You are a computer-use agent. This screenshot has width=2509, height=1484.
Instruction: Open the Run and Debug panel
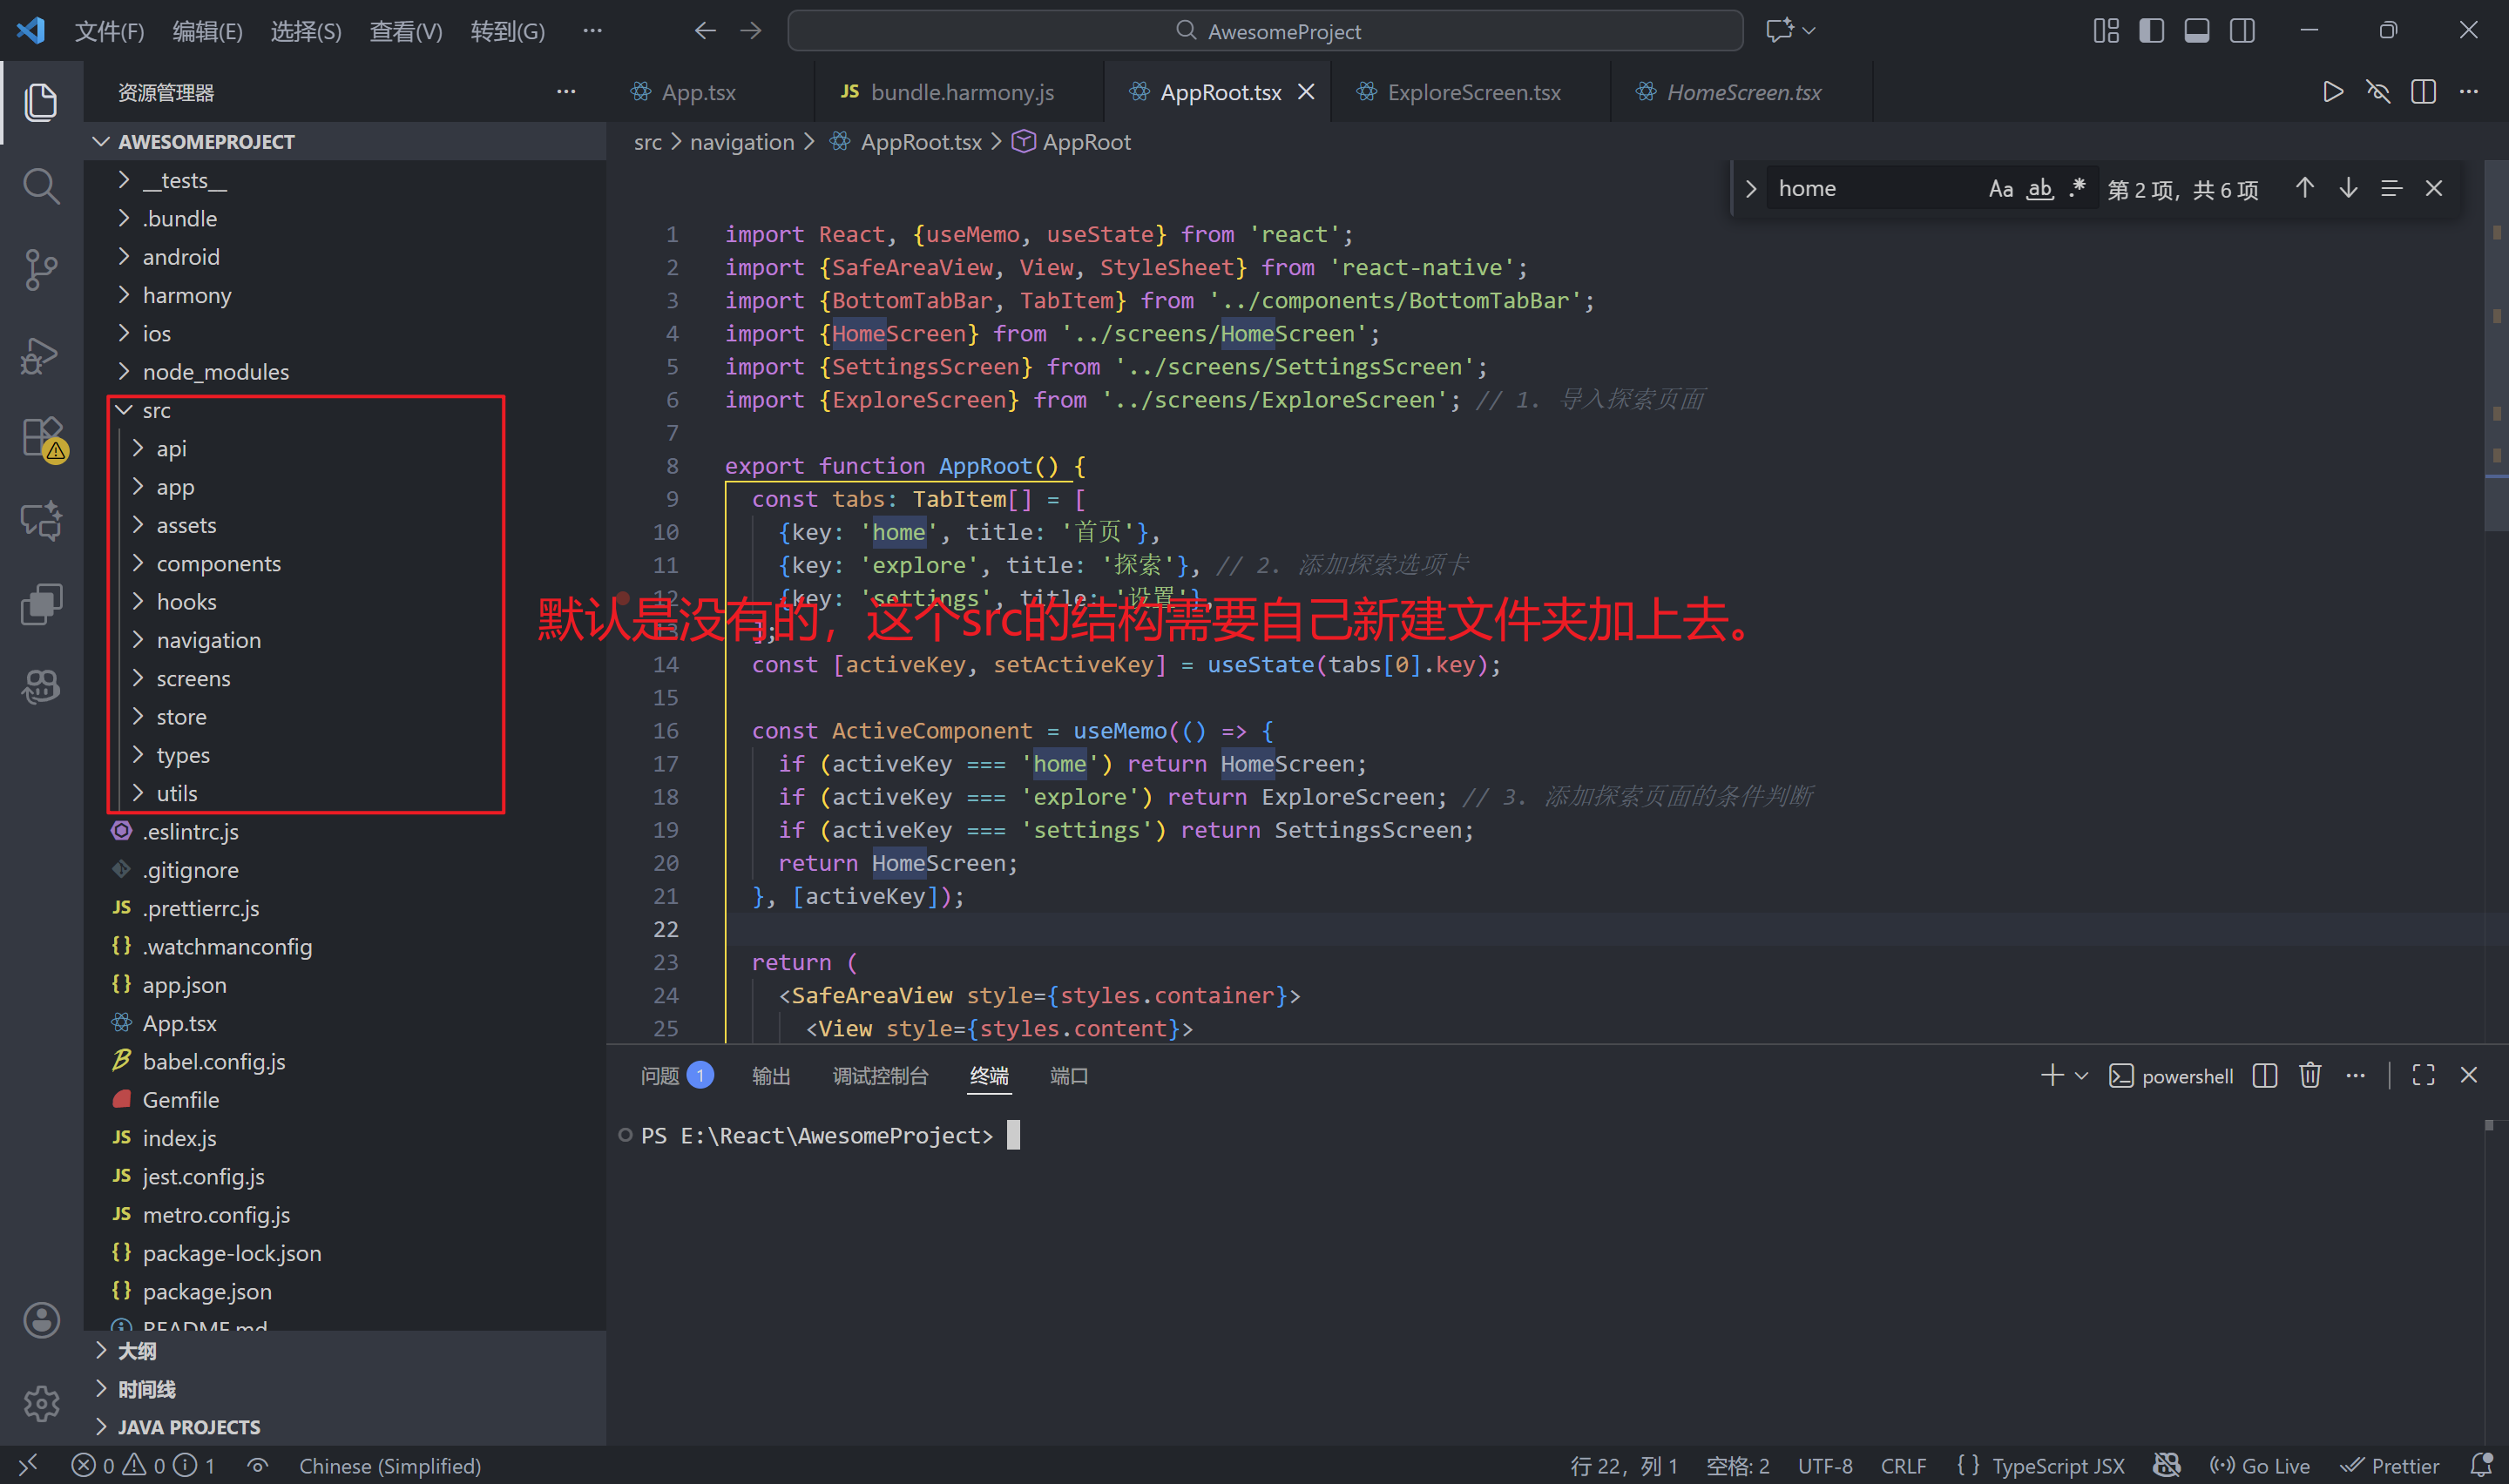point(41,354)
